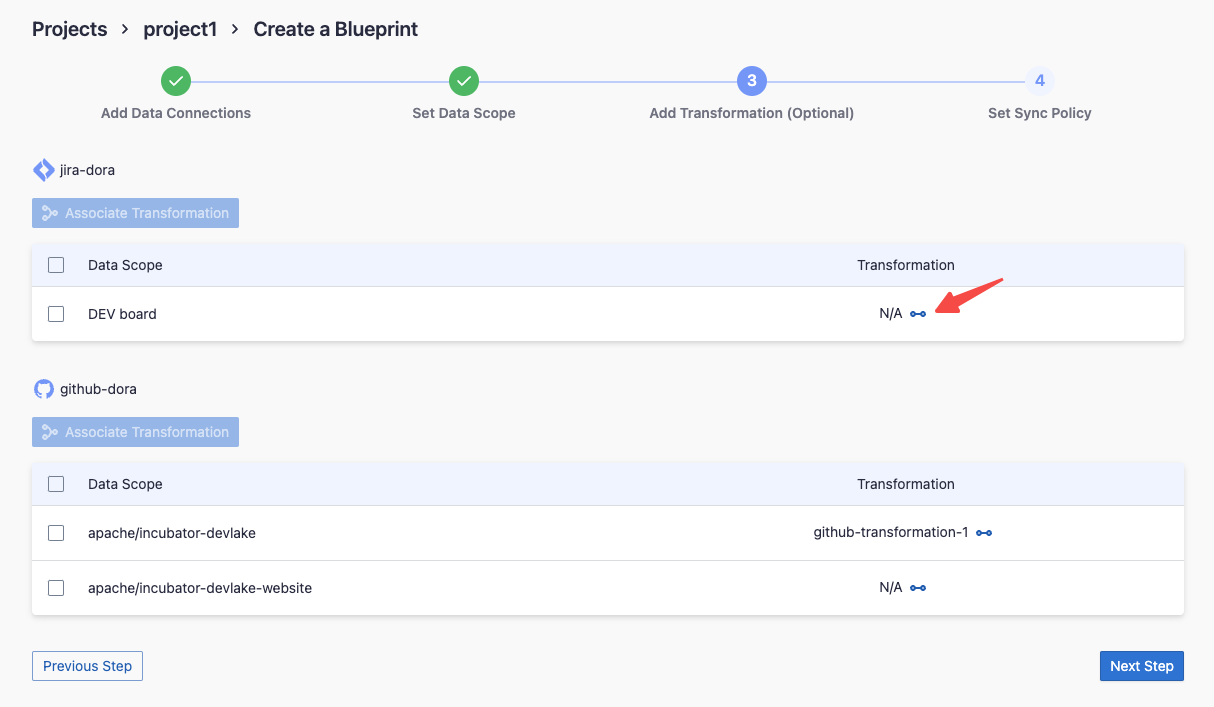Click step 4 circle Set Sync Policy
Image resolution: width=1214 pixels, height=707 pixels.
point(1040,81)
